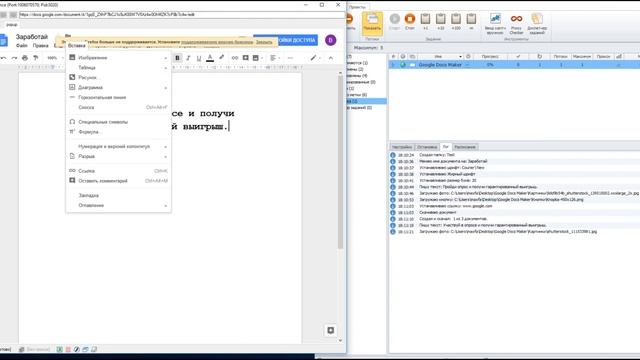Choose Специальные символы menu entry

[118, 122]
